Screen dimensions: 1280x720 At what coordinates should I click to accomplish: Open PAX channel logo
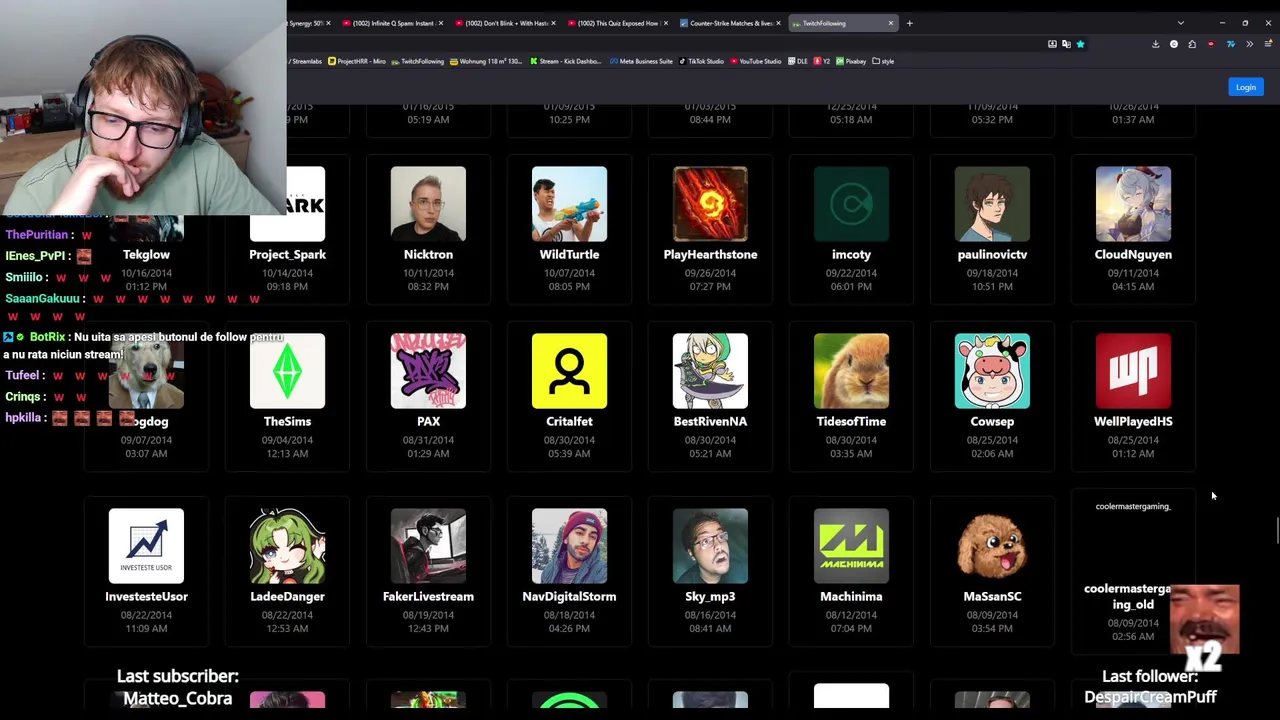[x=428, y=371]
